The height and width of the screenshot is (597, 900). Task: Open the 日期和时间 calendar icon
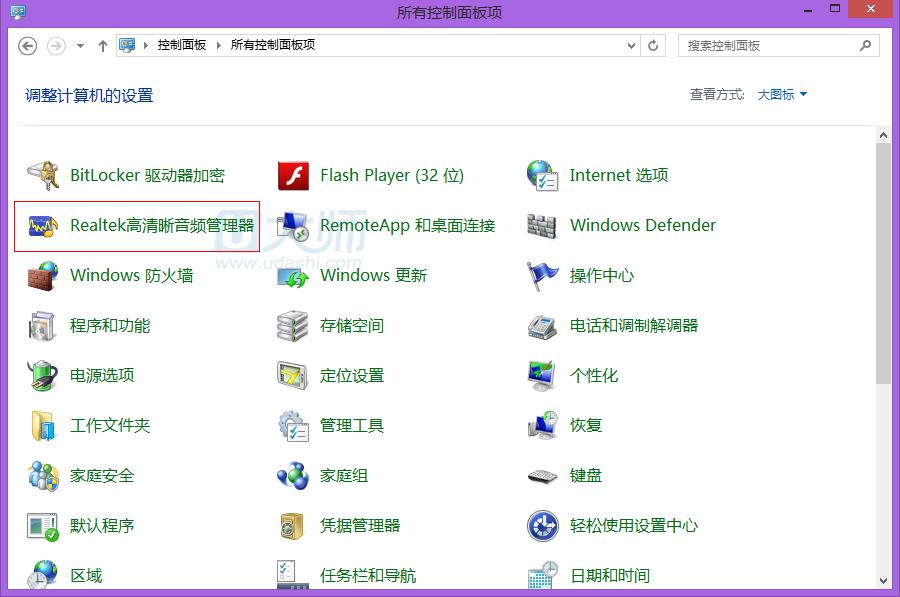pyautogui.click(x=542, y=575)
